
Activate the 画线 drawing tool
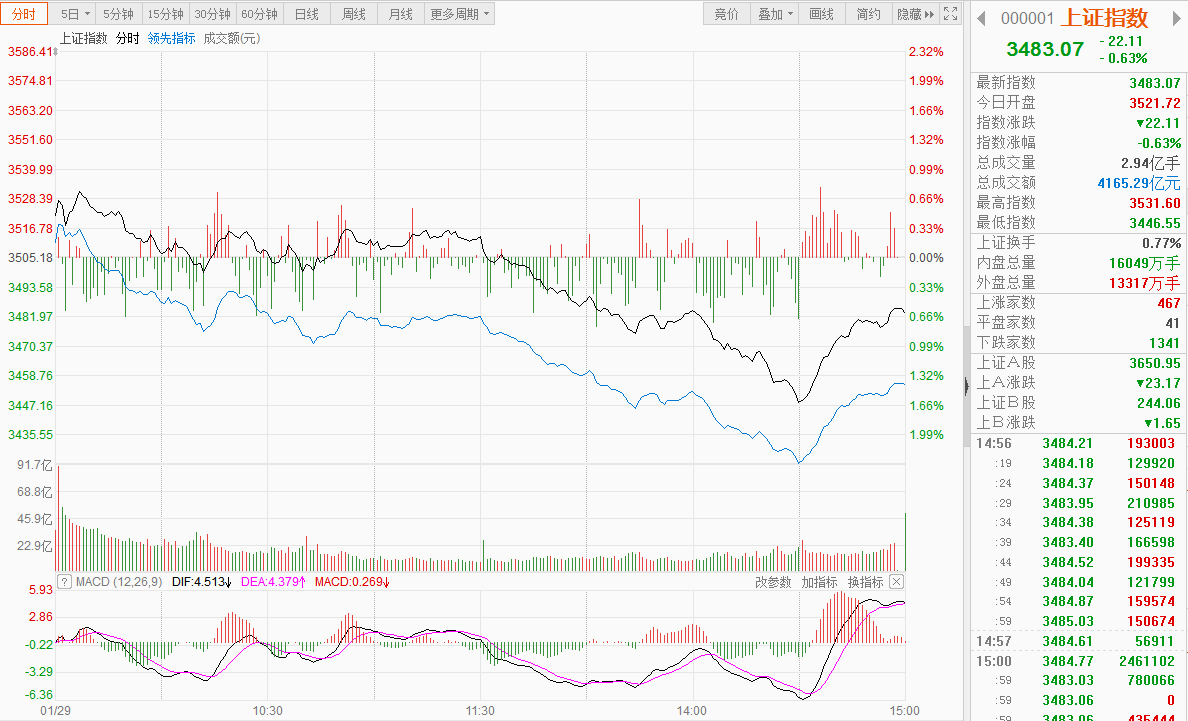(821, 14)
